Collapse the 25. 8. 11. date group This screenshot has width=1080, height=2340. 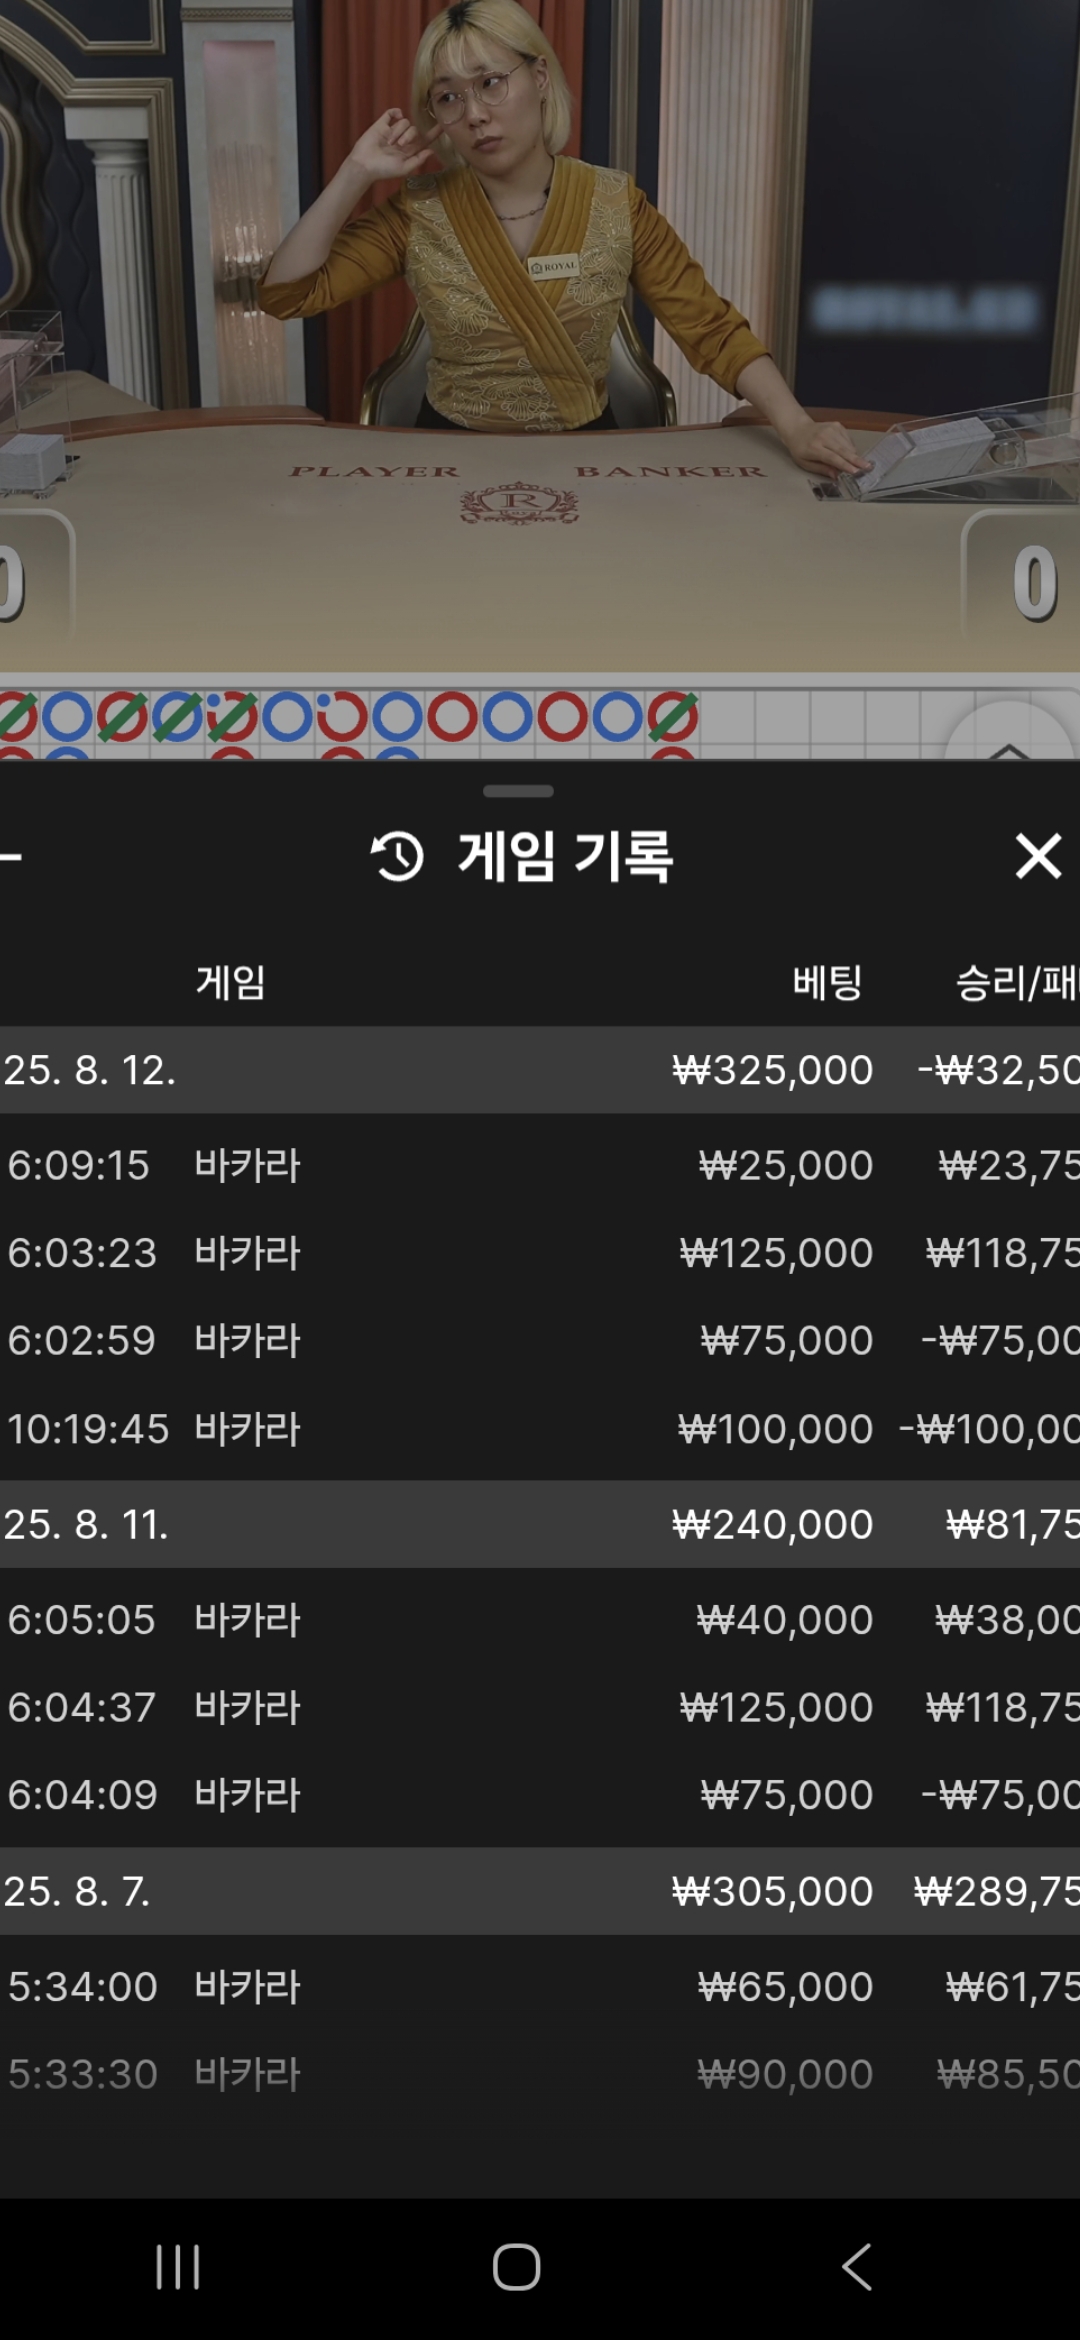540,1524
